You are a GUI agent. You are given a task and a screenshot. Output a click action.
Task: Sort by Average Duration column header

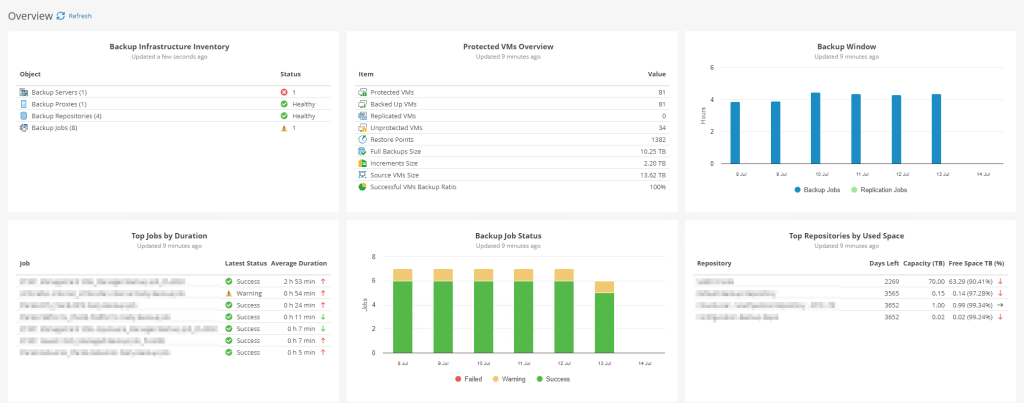[x=299, y=263]
